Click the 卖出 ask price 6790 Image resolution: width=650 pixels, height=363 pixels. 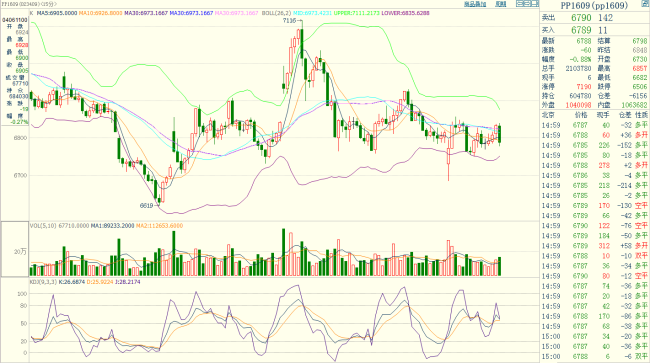(x=581, y=18)
